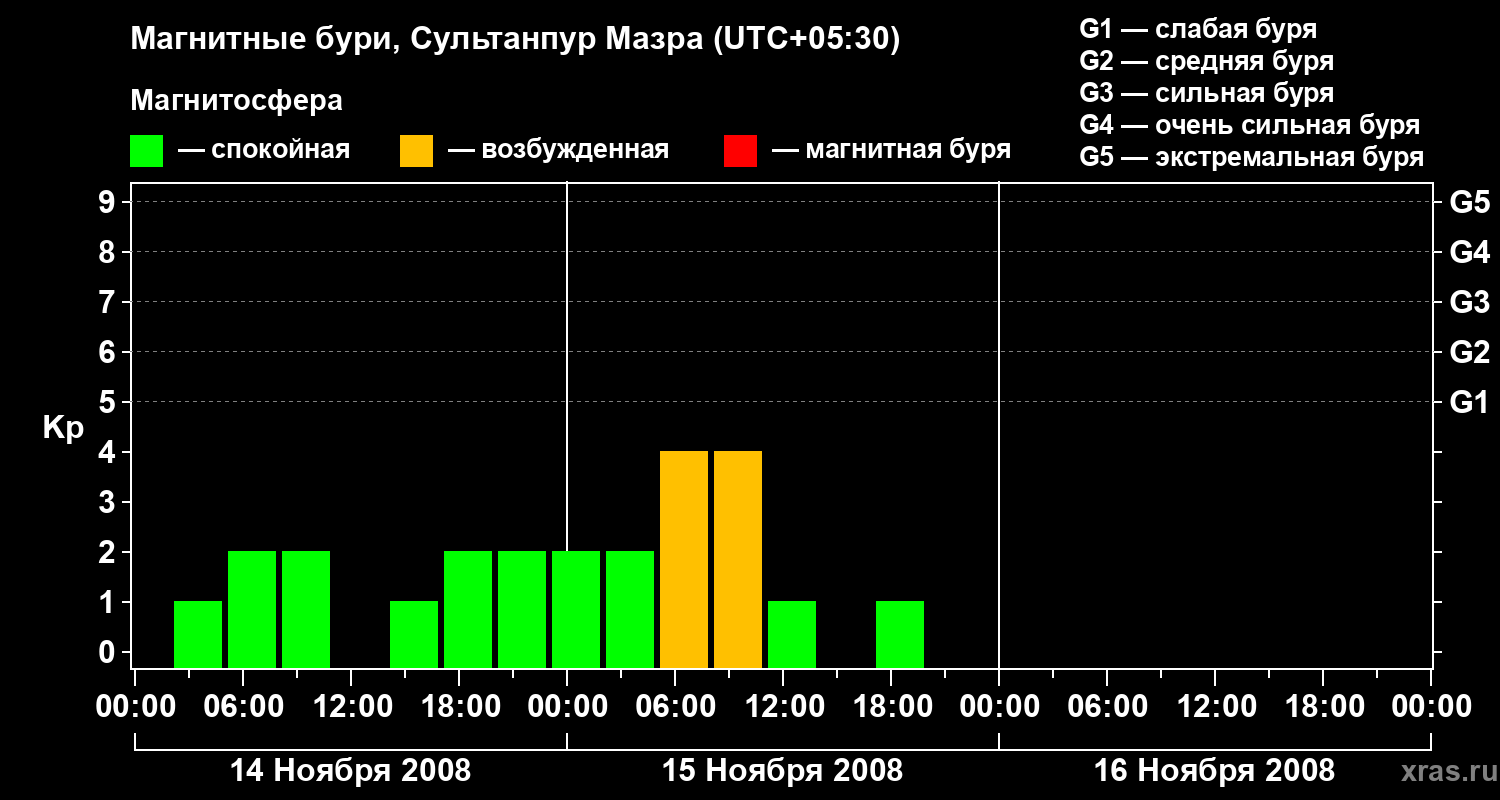Click the green Kp 1 bar above 18:00 on 15 Ноября

[x=900, y=634]
